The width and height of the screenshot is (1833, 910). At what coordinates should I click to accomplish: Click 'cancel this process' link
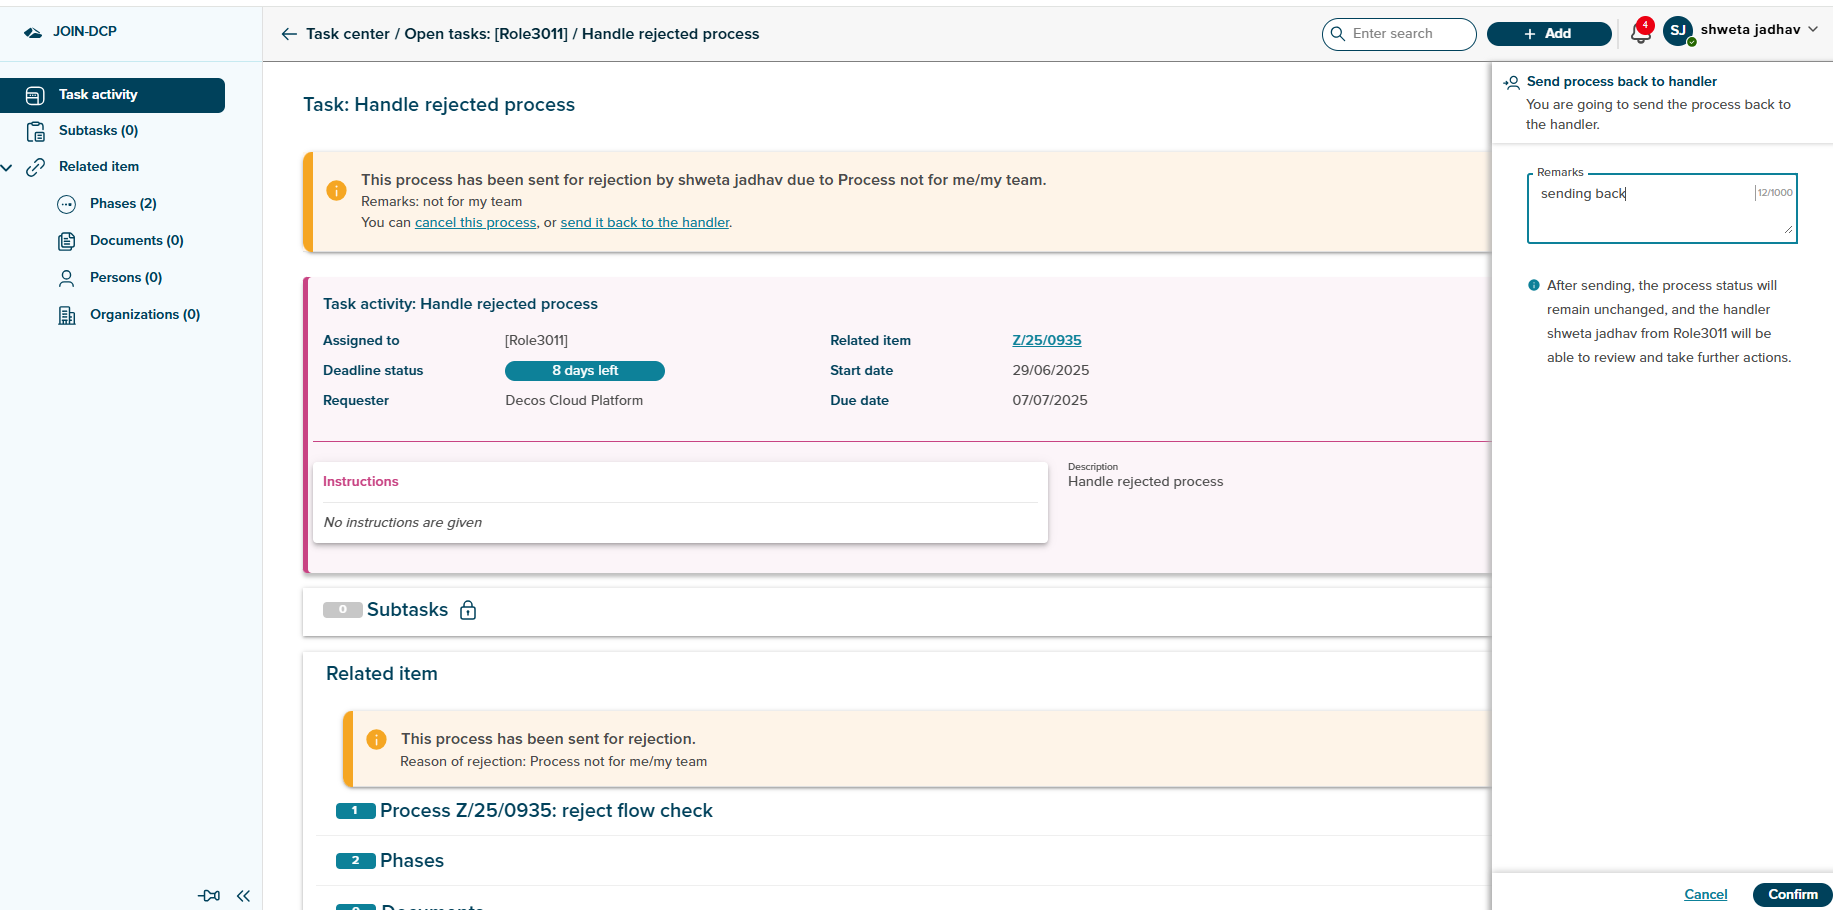point(475,223)
